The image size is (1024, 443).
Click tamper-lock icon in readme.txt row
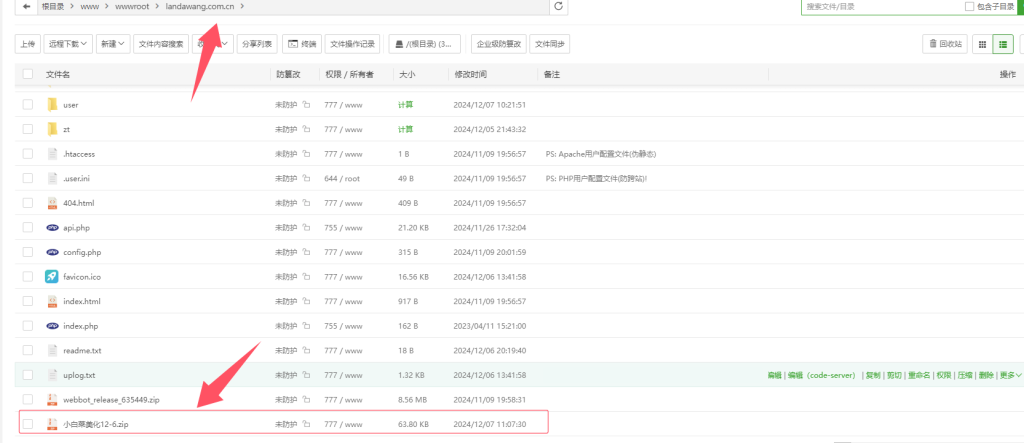click(x=306, y=350)
